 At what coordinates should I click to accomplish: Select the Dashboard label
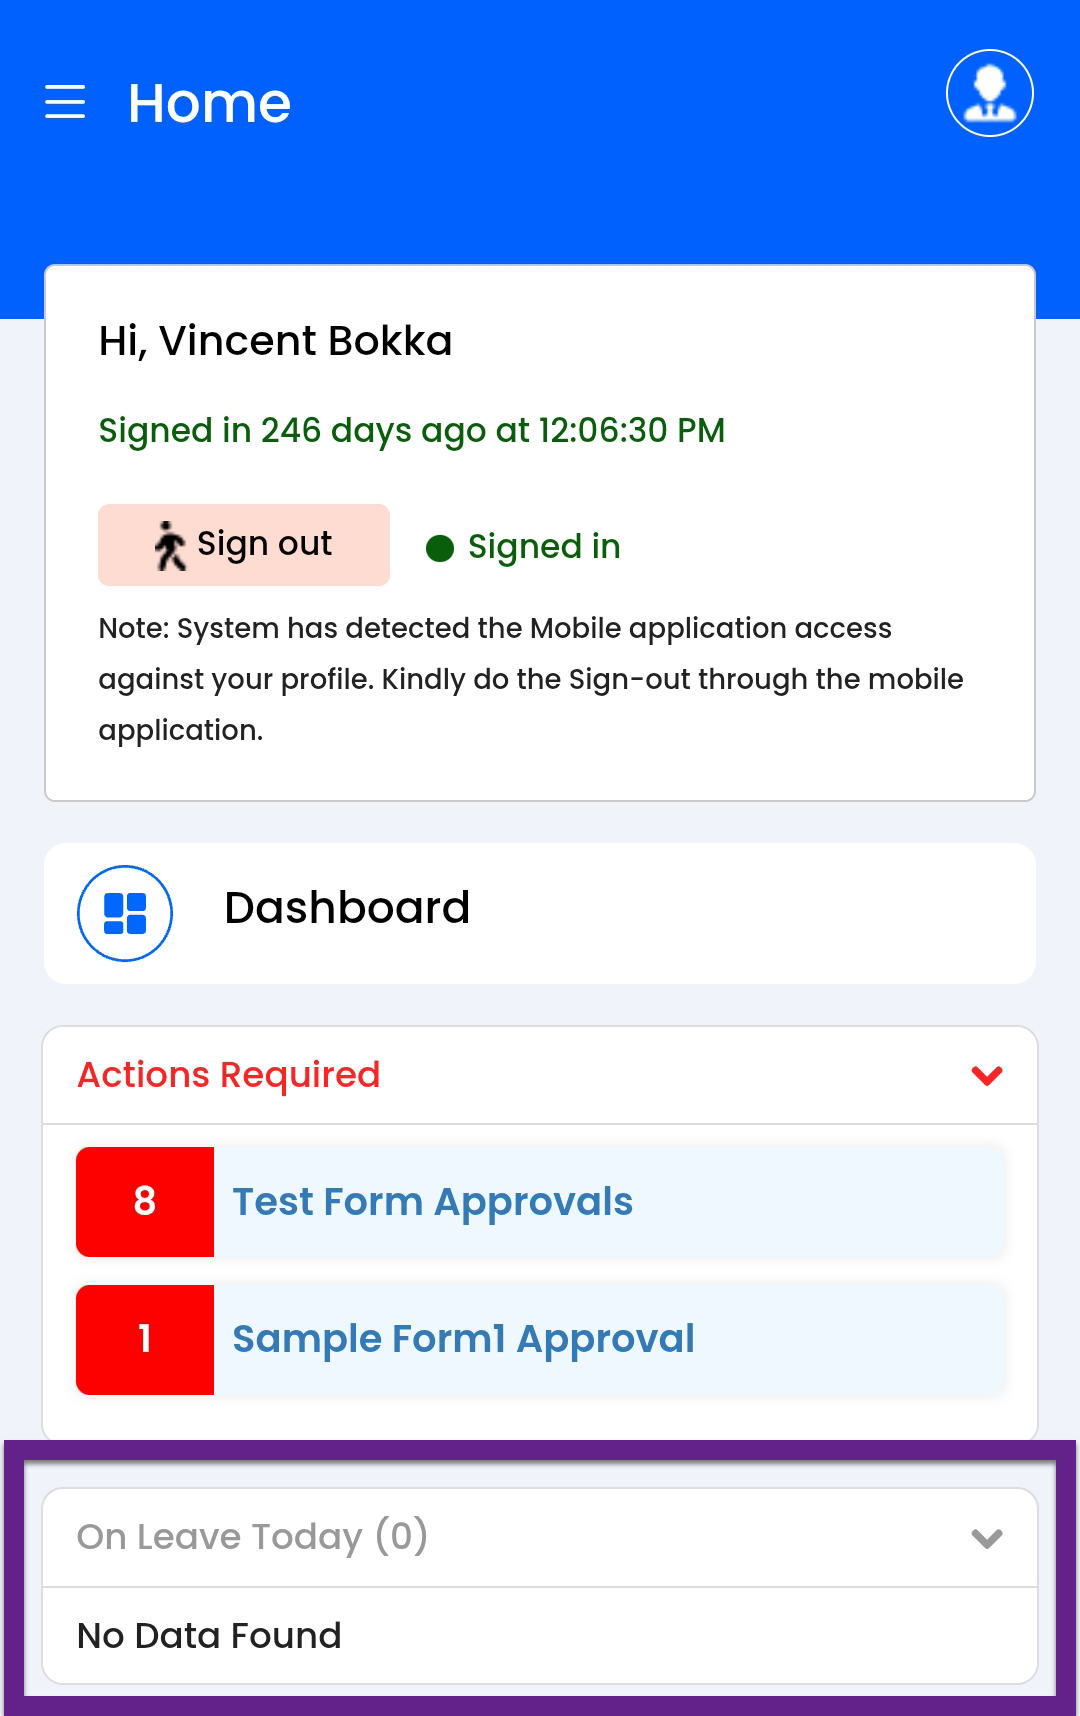tap(347, 908)
